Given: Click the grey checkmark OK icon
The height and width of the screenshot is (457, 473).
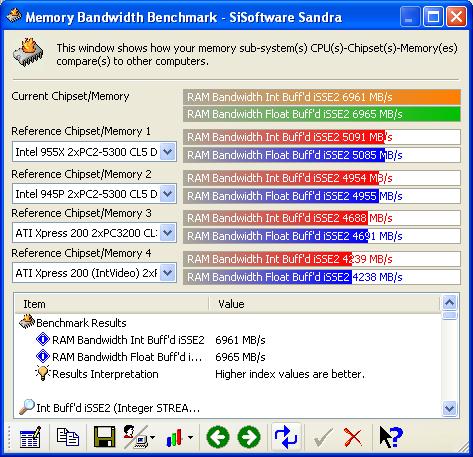Looking at the screenshot, I should (x=323, y=437).
